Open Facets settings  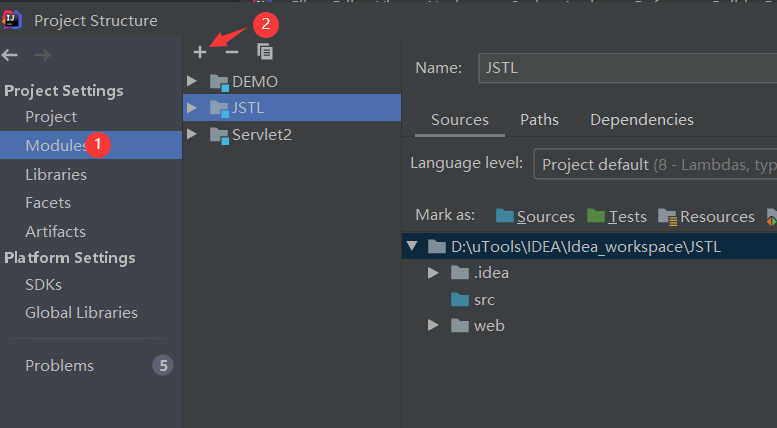[x=48, y=203]
